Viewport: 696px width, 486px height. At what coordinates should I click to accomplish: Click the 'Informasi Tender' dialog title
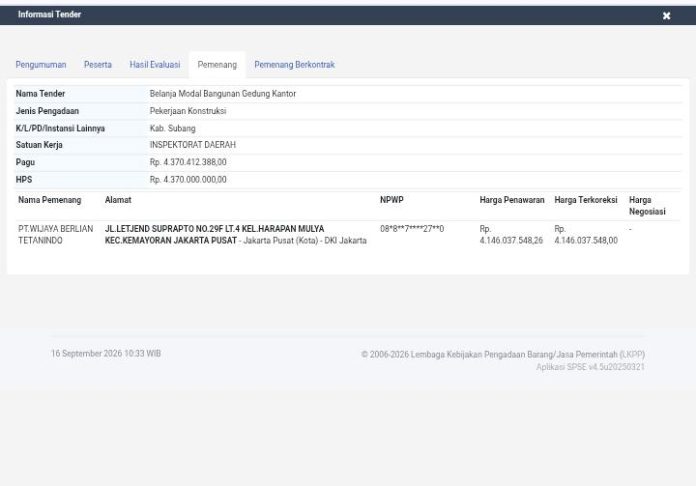tap(49, 14)
